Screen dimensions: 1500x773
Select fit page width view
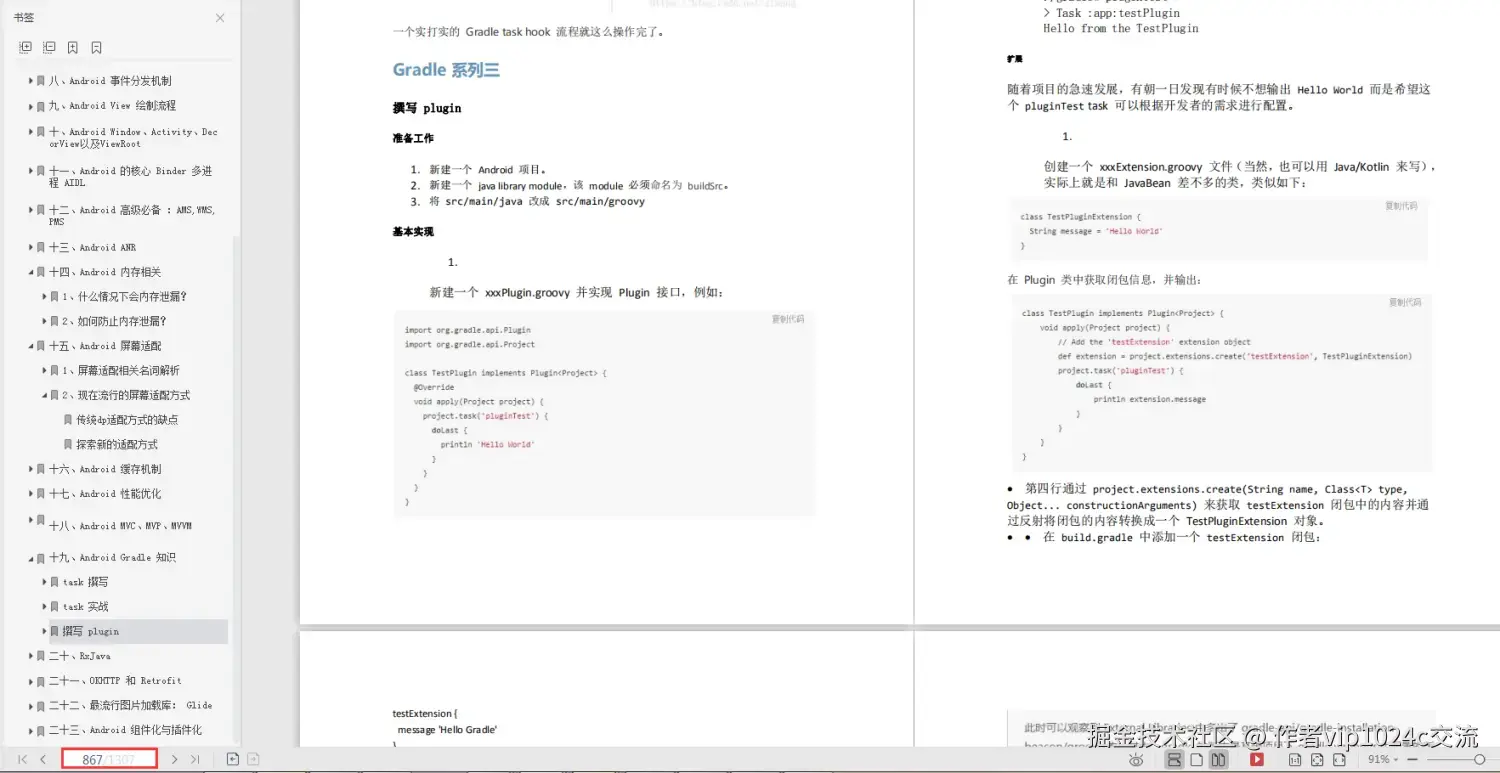tap(1340, 759)
